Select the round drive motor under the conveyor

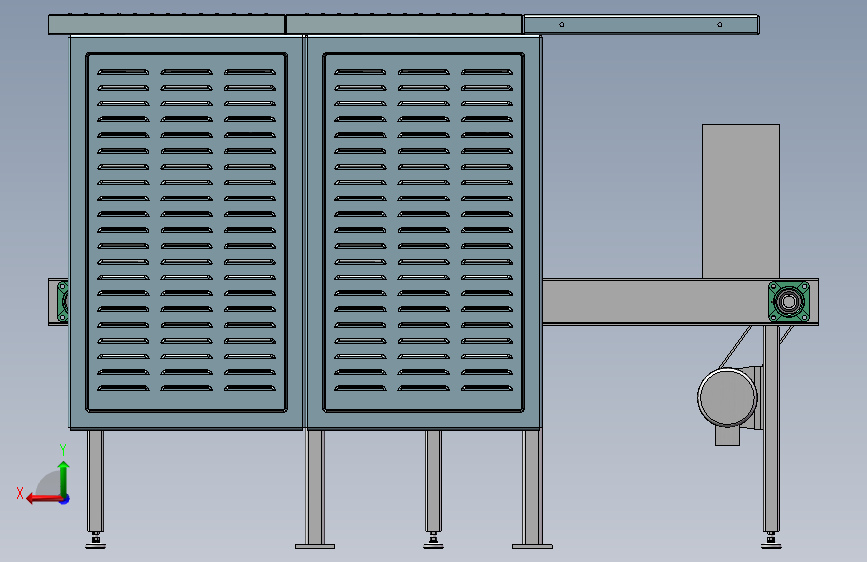click(727, 397)
